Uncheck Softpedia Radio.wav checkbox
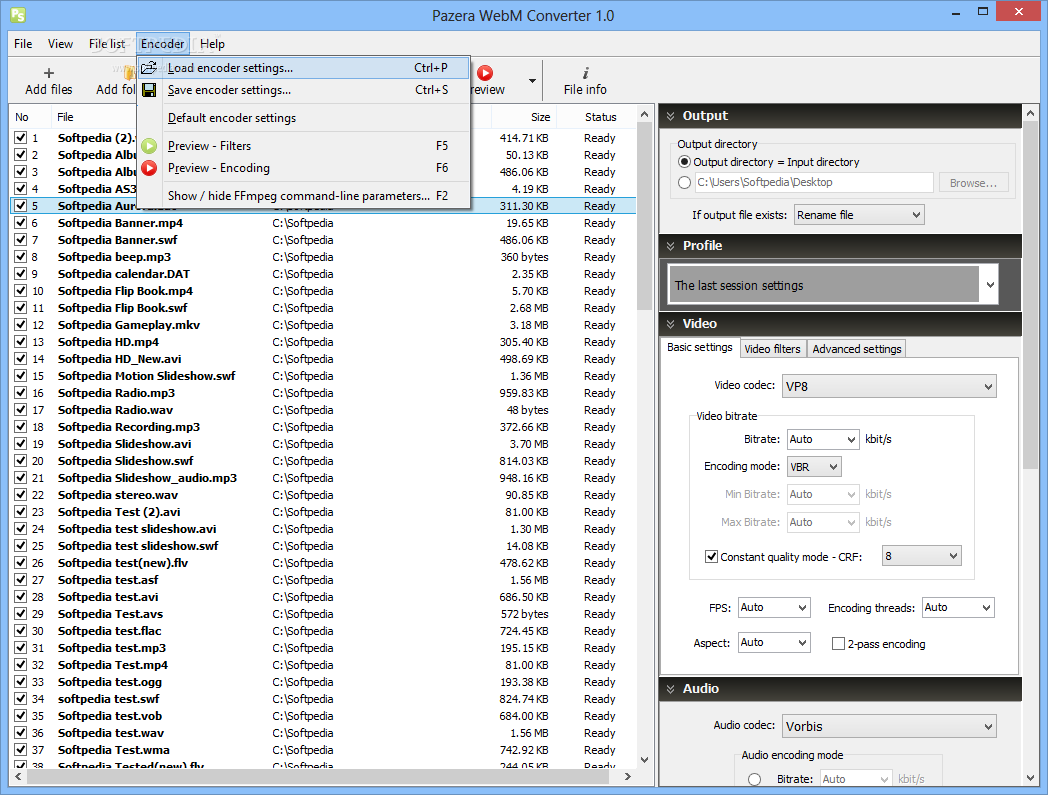Screen dimensions: 1048x795 point(21,410)
